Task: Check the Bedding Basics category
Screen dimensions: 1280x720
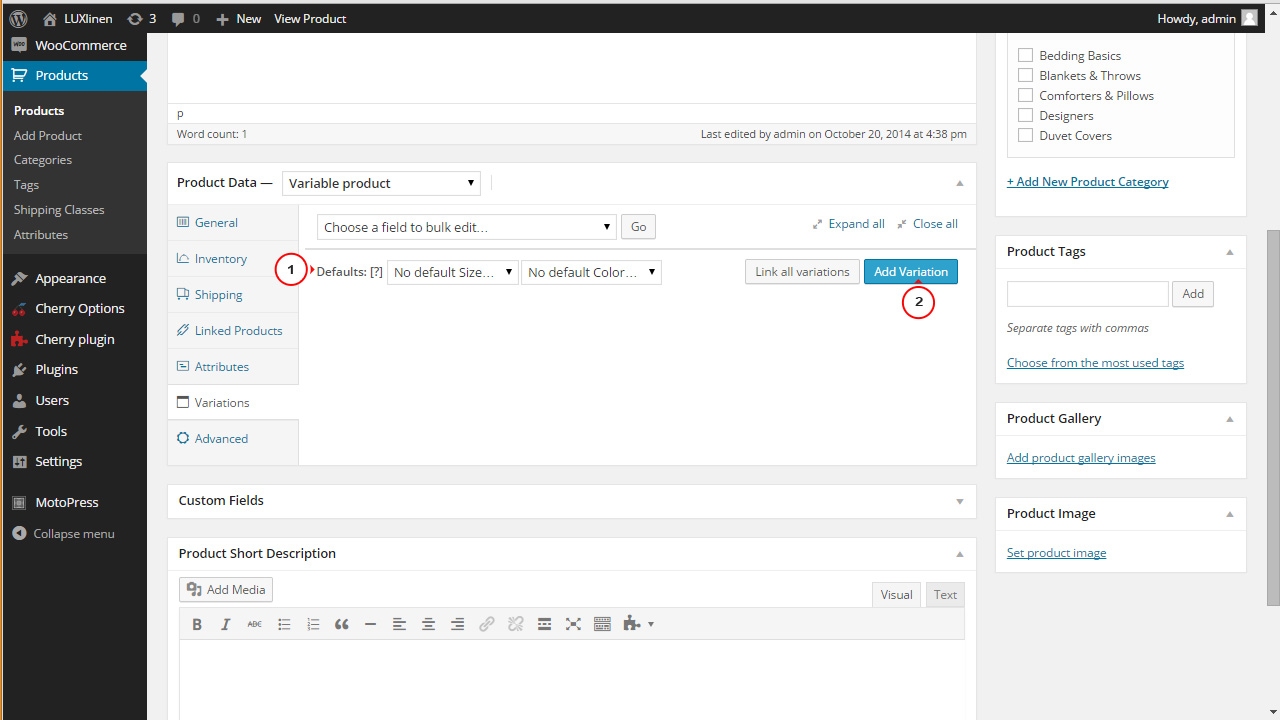Action: [x=1025, y=55]
